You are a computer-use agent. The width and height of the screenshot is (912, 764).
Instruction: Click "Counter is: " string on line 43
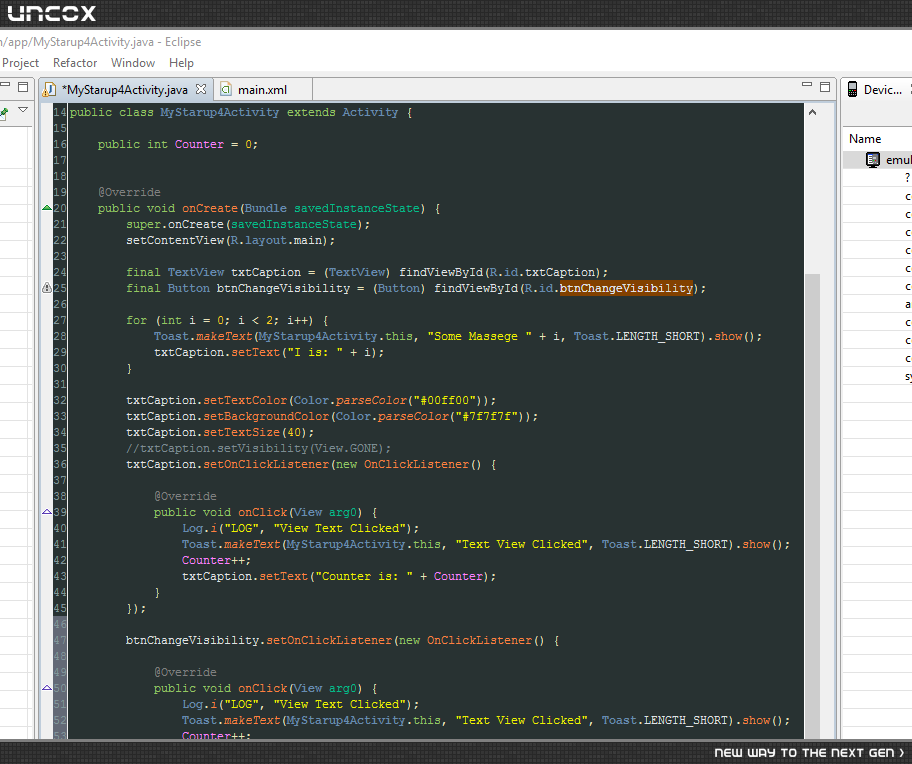[364, 576]
